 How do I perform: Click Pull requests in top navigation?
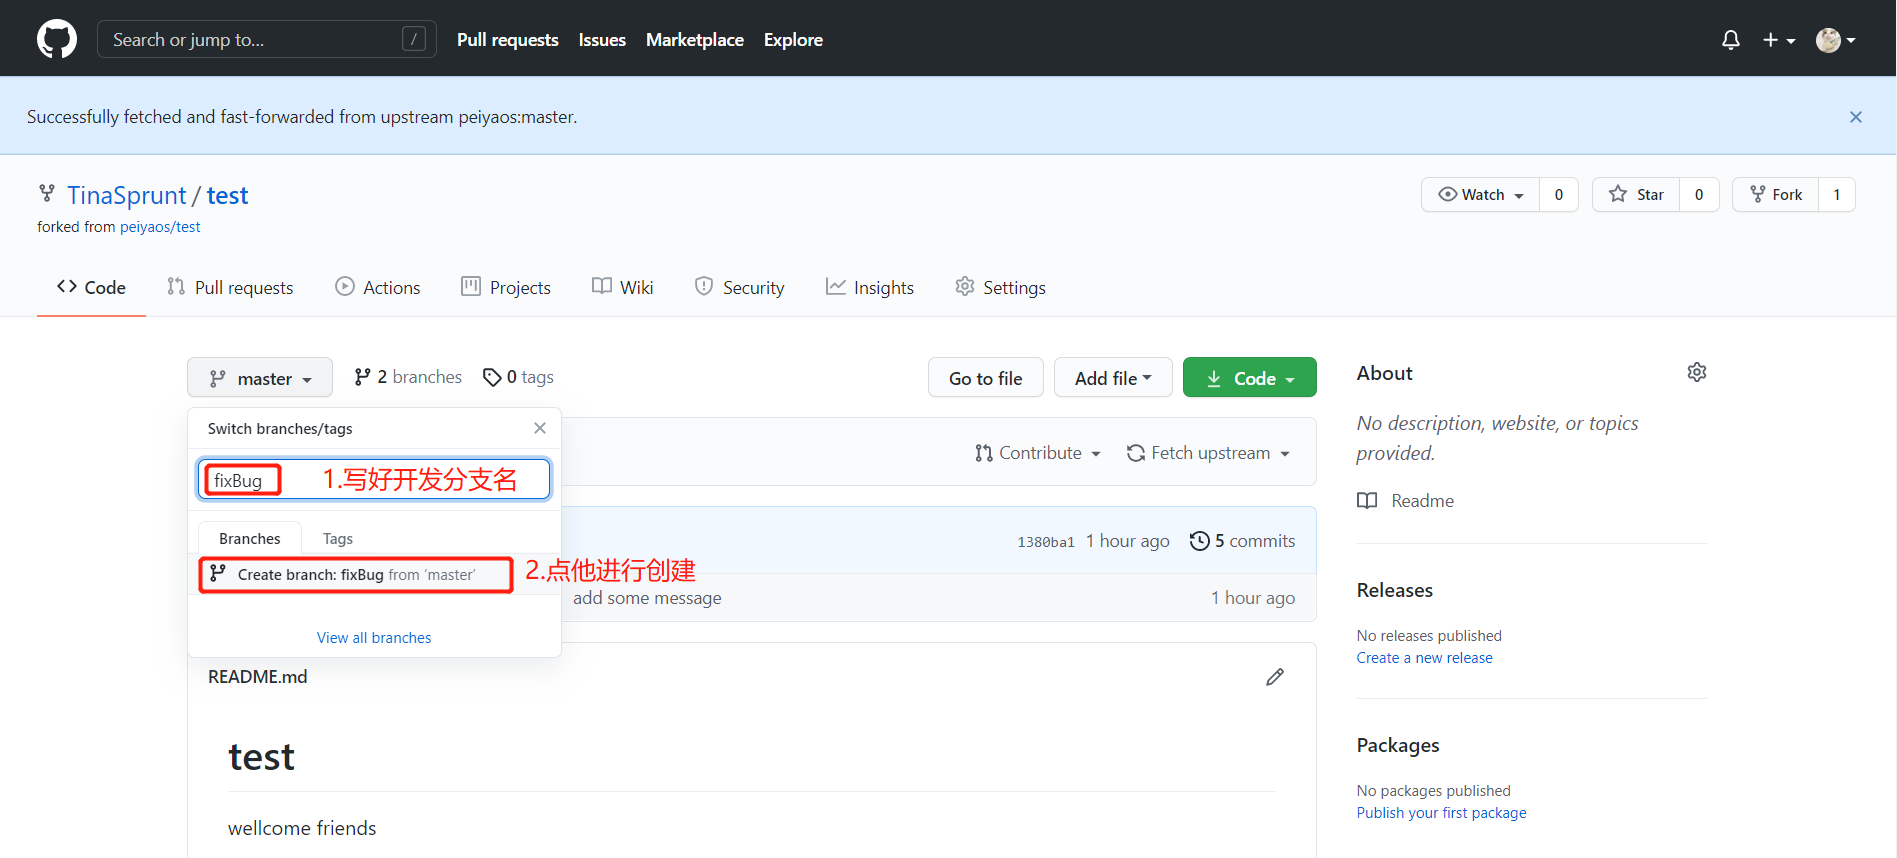click(508, 40)
